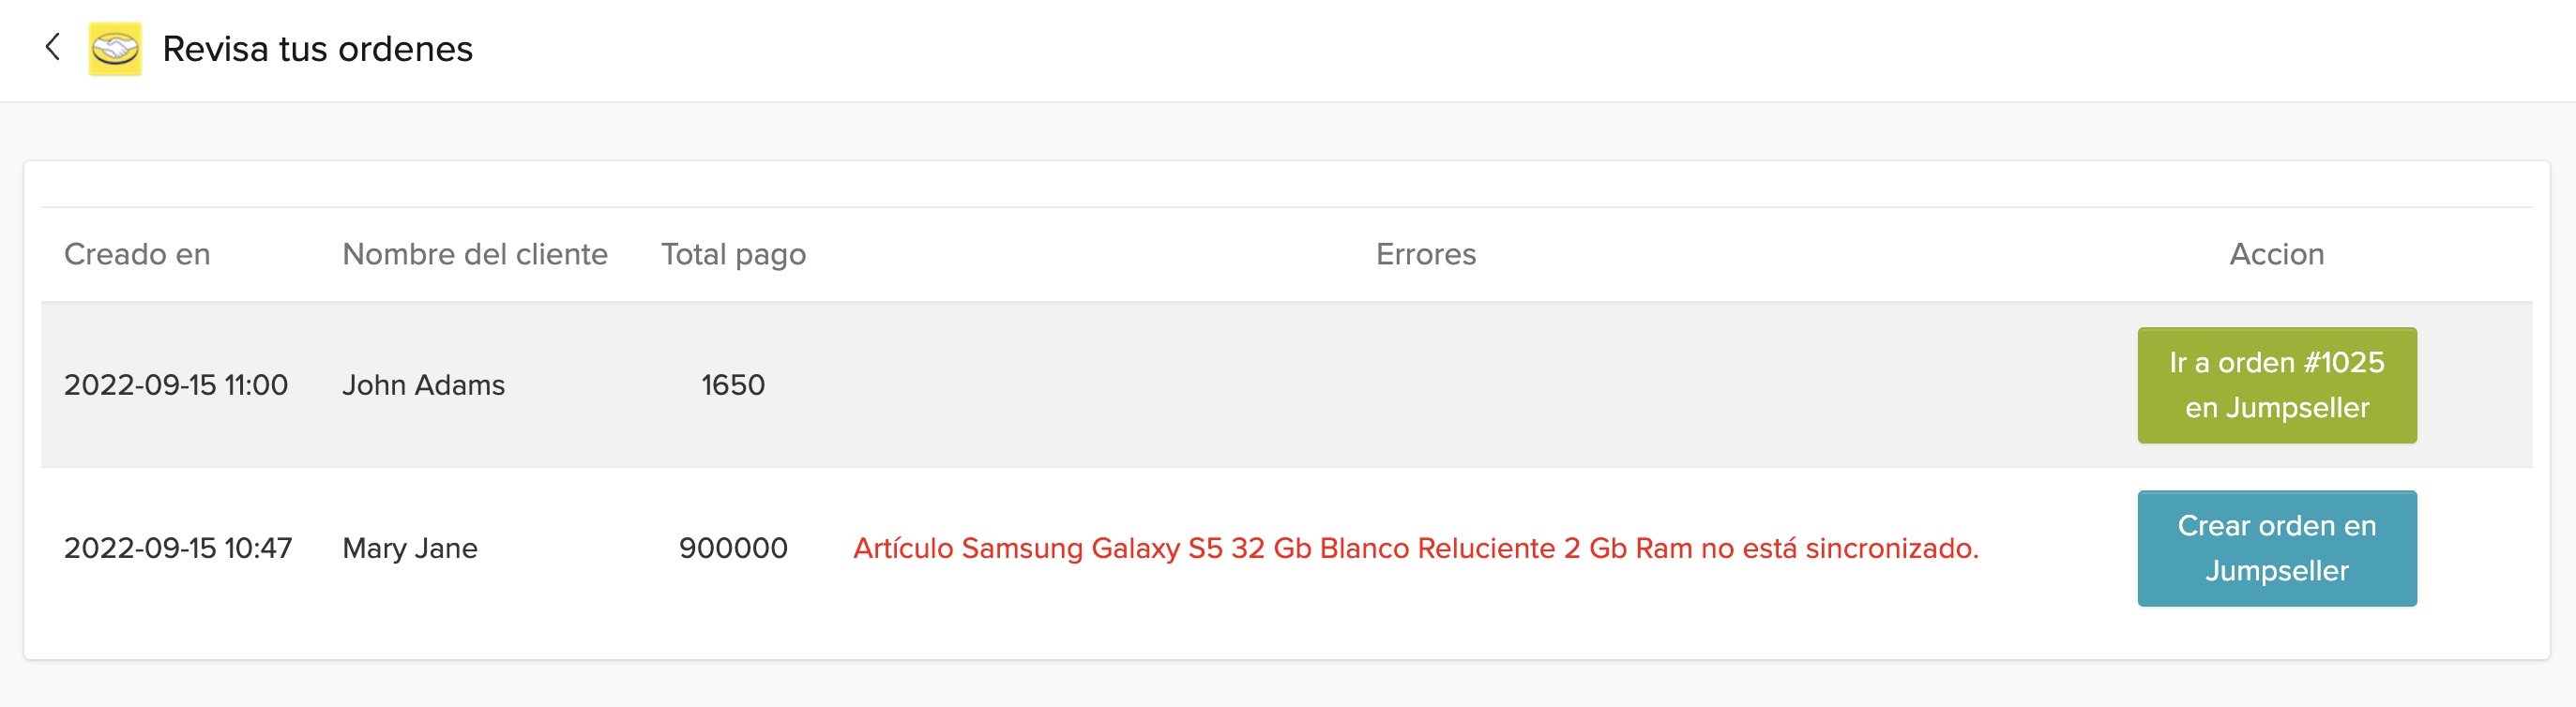Select the Mary Jane customer name
The image size is (2576, 707).
point(409,548)
